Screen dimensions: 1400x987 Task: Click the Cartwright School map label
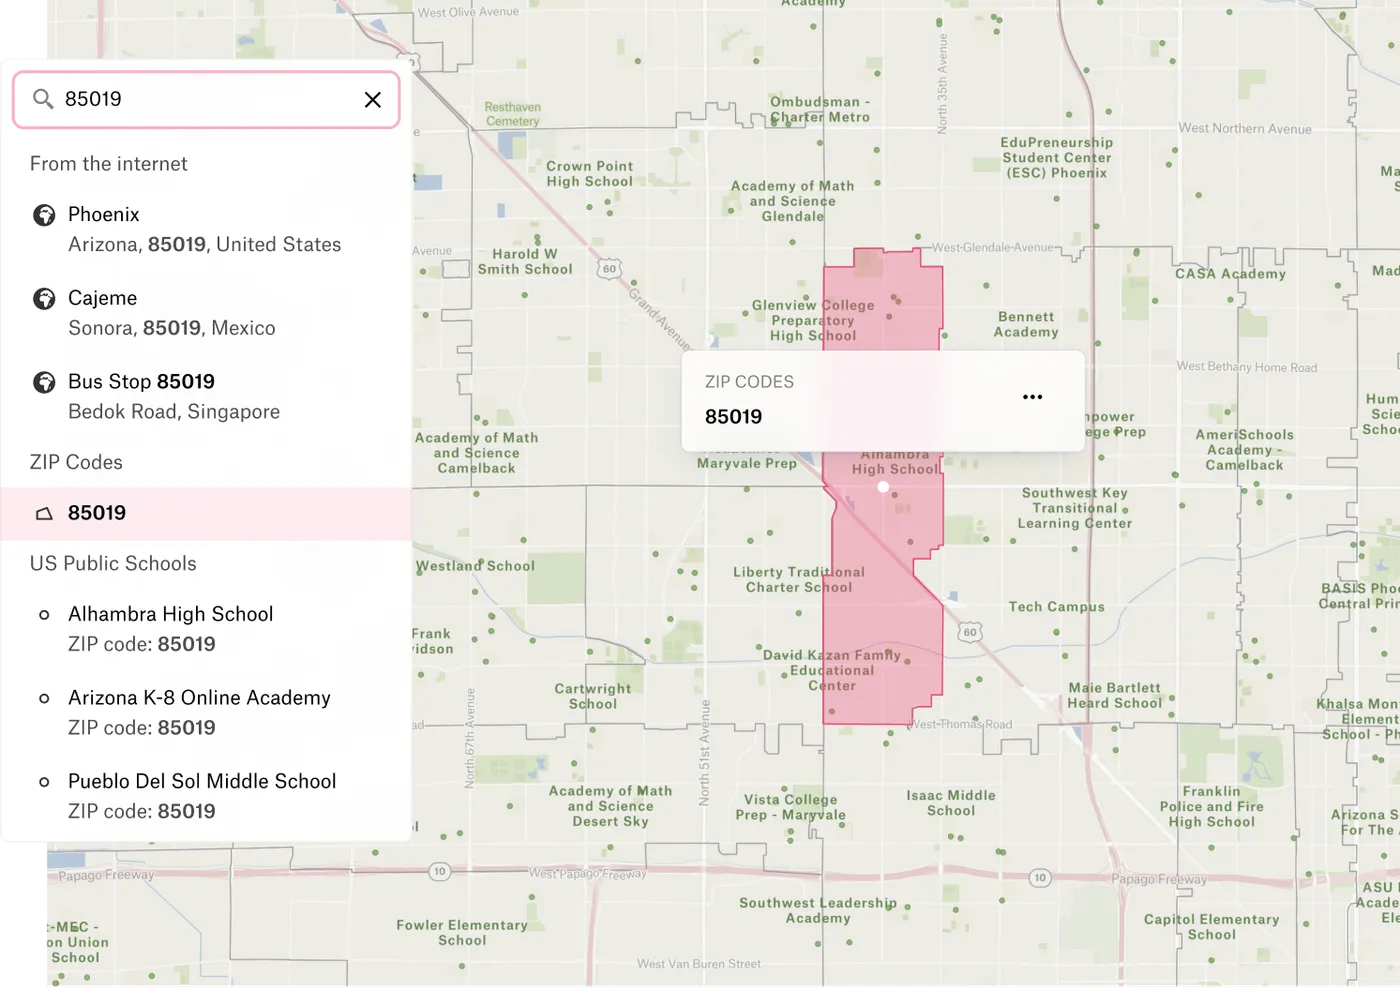[593, 696]
